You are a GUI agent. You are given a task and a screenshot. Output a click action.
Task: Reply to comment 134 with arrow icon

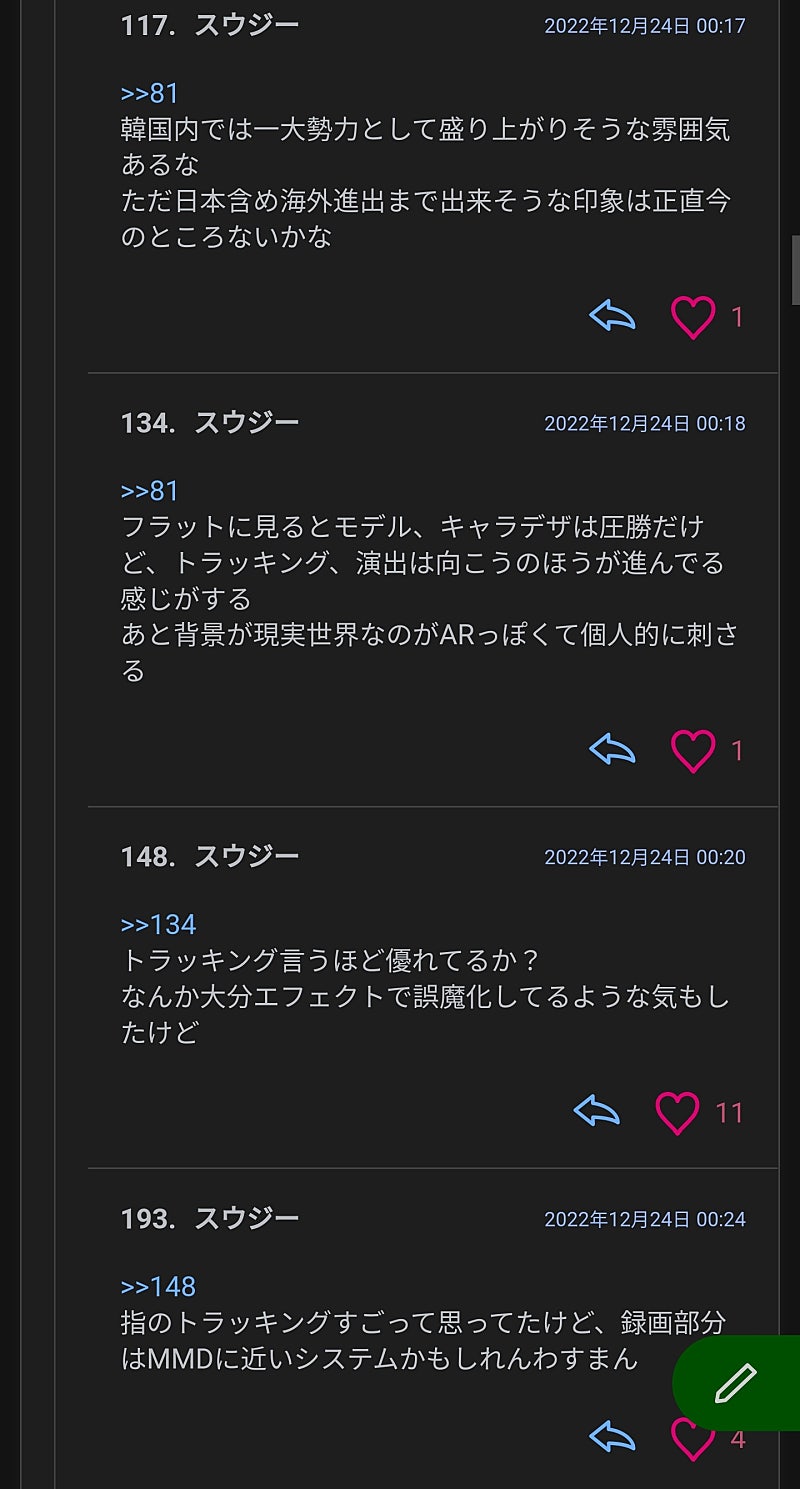click(x=613, y=750)
